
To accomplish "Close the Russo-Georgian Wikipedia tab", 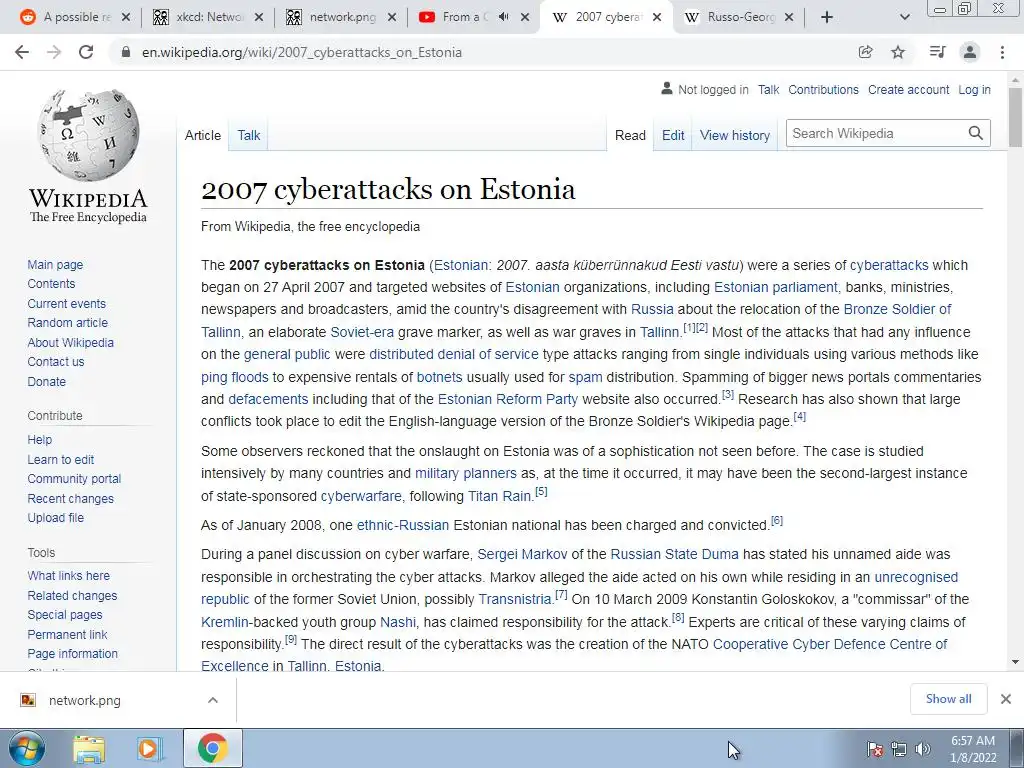I will coord(789,18).
